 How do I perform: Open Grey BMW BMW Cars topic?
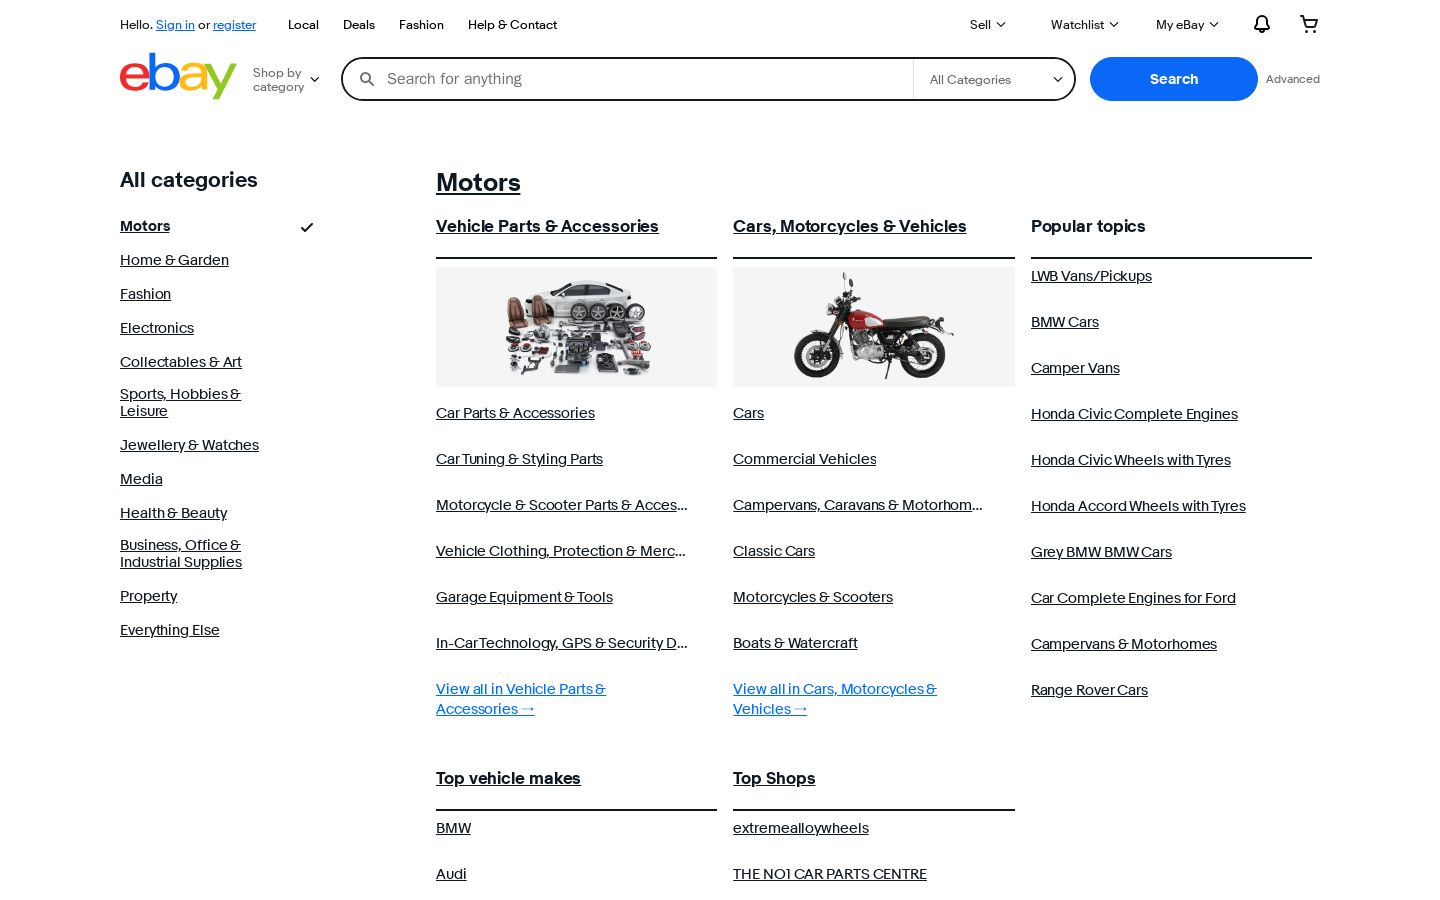[x=1101, y=552]
